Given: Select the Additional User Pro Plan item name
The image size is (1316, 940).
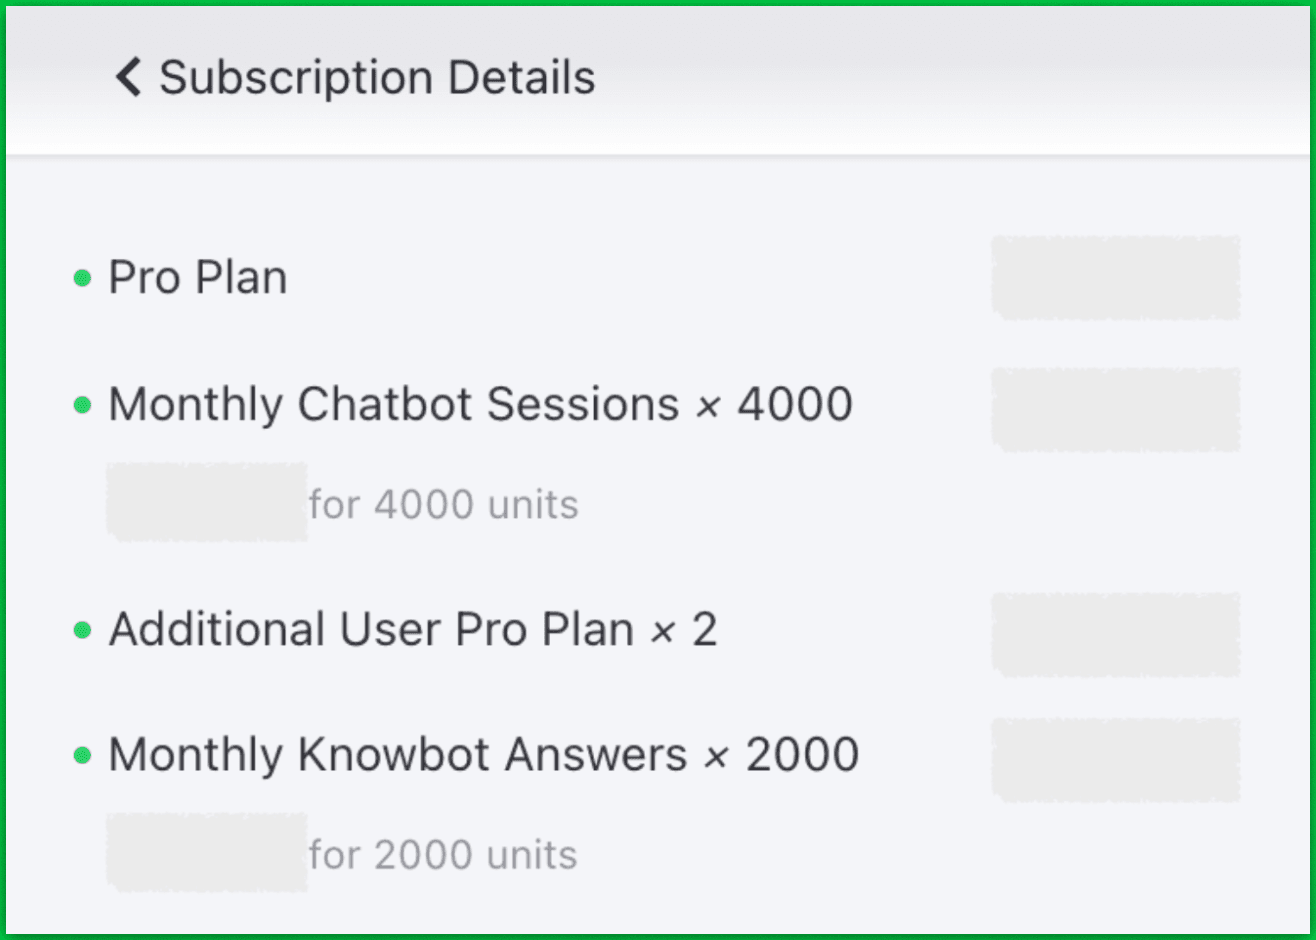Looking at the screenshot, I should click(x=371, y=630).
